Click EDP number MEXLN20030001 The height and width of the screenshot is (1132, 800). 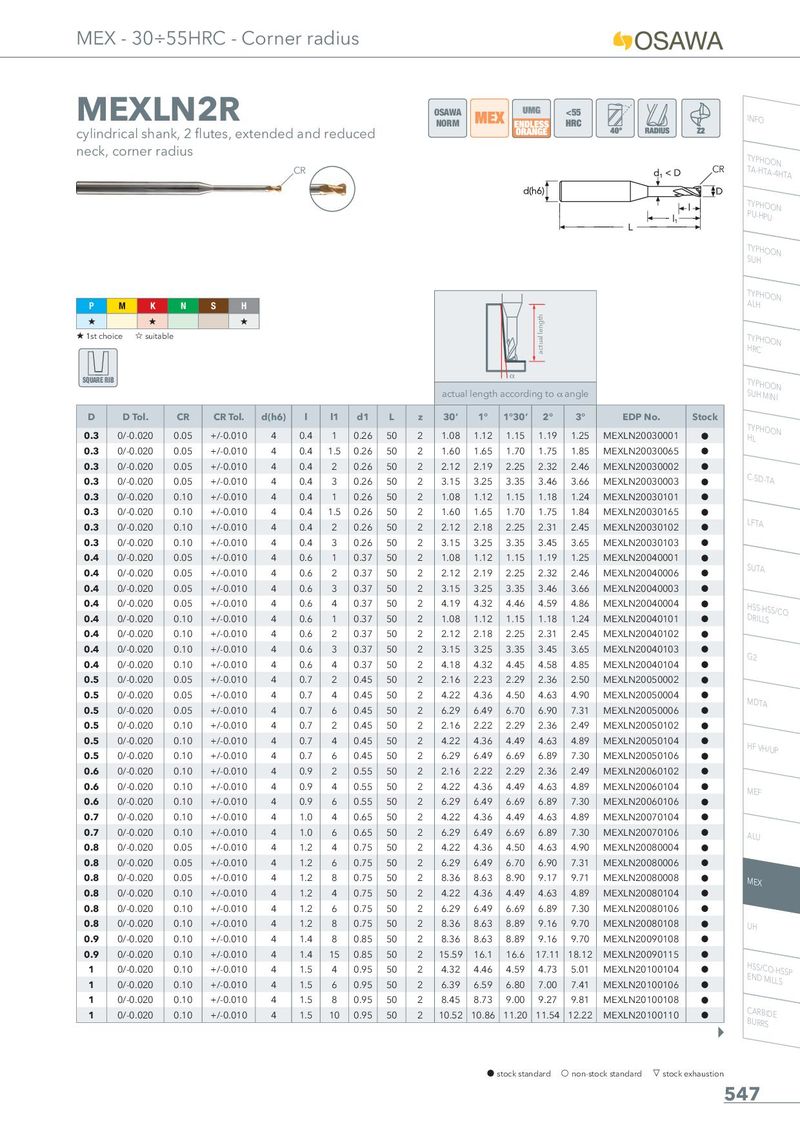tap(641, 436)
